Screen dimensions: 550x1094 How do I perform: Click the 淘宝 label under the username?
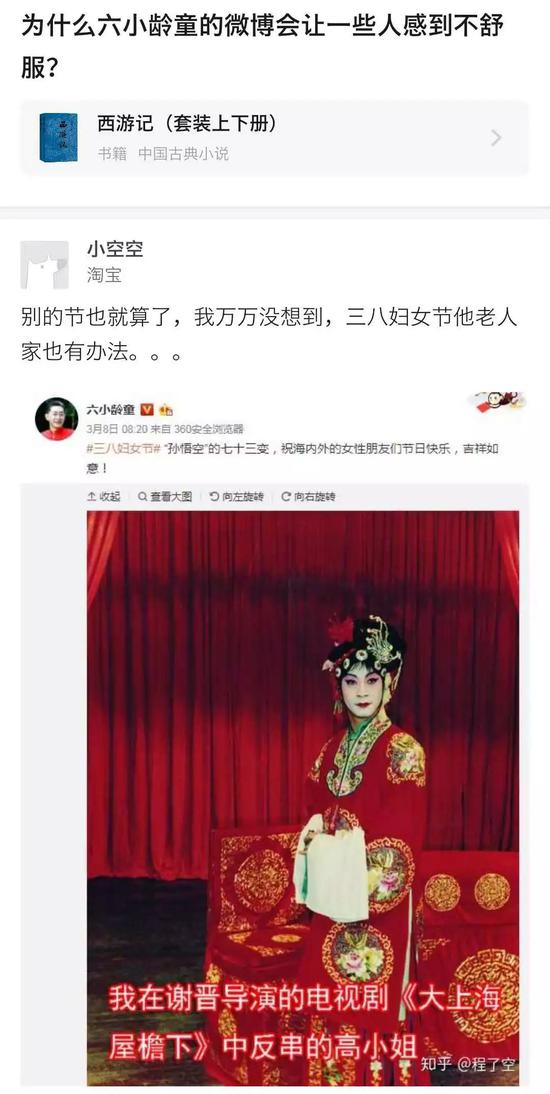coord(104,275)
